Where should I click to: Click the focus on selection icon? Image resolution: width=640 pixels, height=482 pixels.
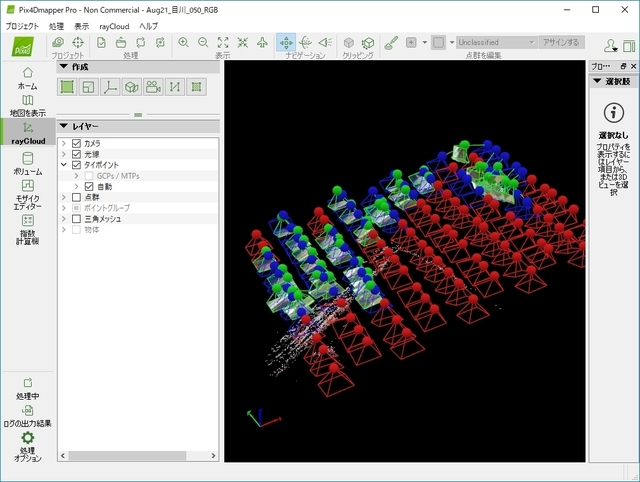tap(242, 42)
